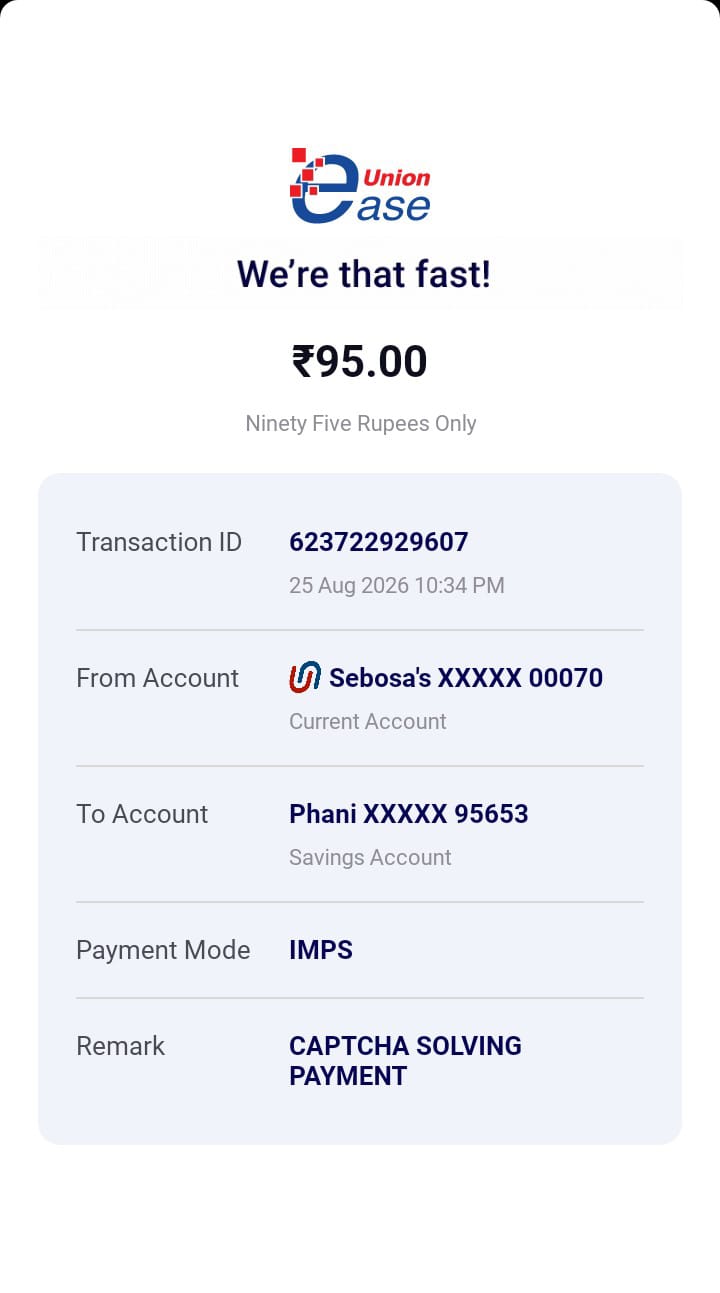Click the 'Ninety Five Rupees Only' text
Image resolution: width=720 pixels, height=1293 pixels.
(361, 423)
